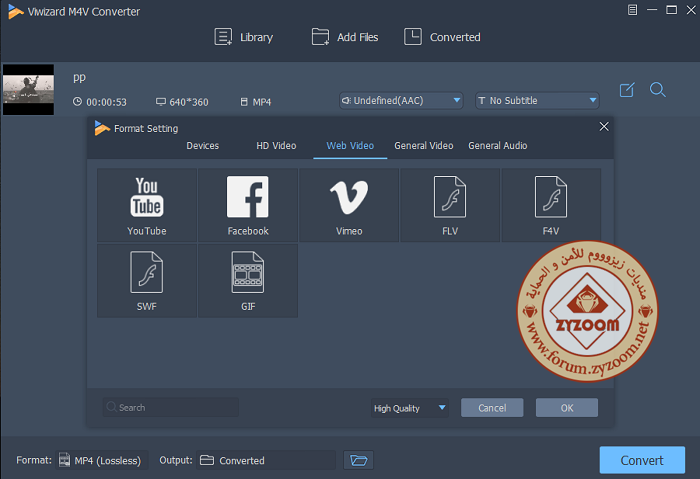
Task: Pick the GIF format icon
Action: [x=248, y=272]
